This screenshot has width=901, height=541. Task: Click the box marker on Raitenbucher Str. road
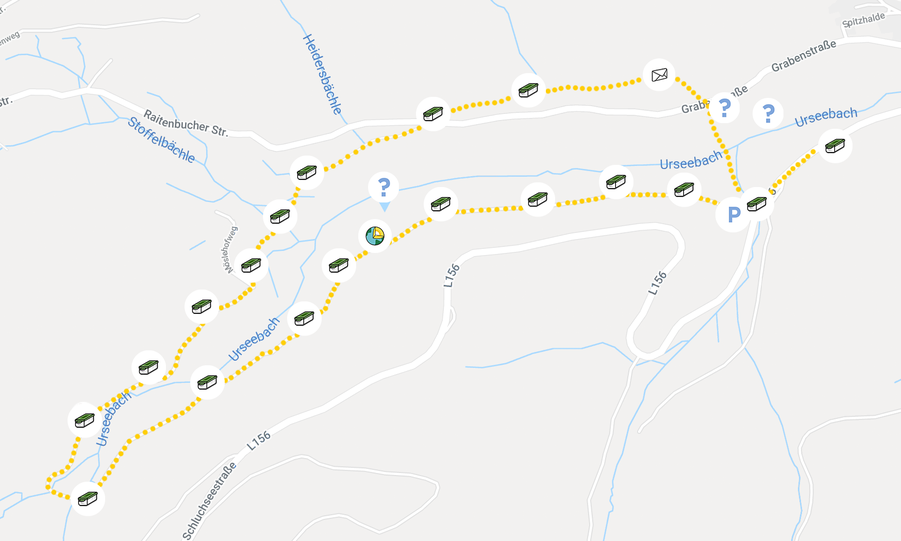(x=433, y=113)
